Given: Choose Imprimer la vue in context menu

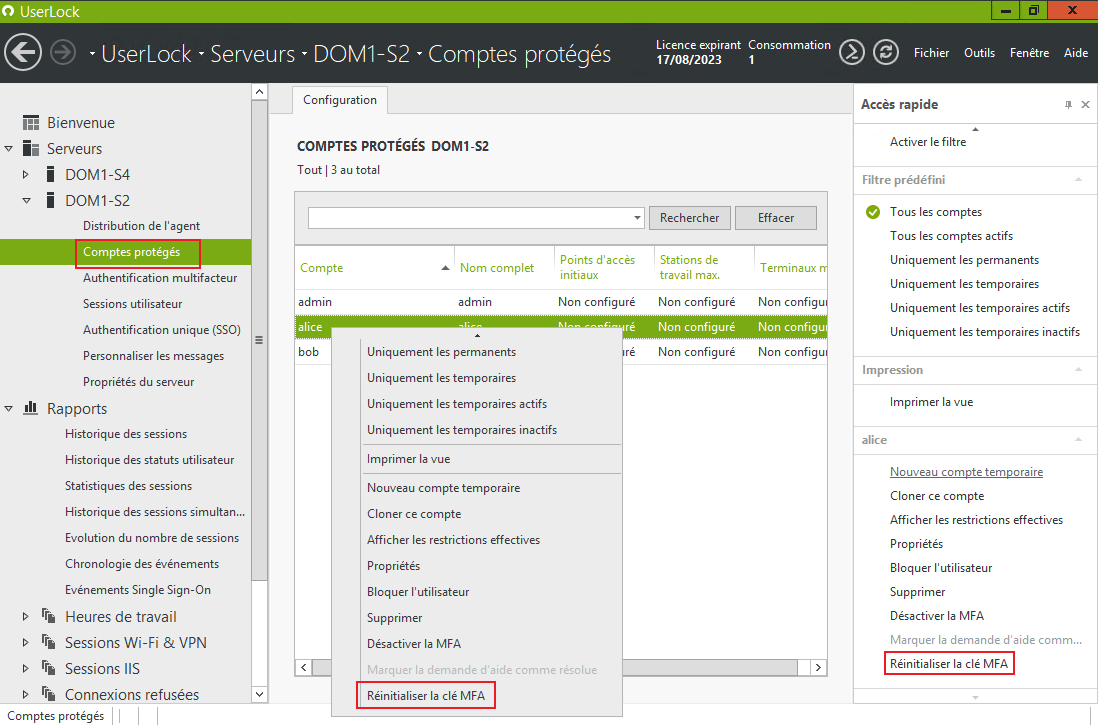Looking at the screenshot, I should click(x=408, y=459).
